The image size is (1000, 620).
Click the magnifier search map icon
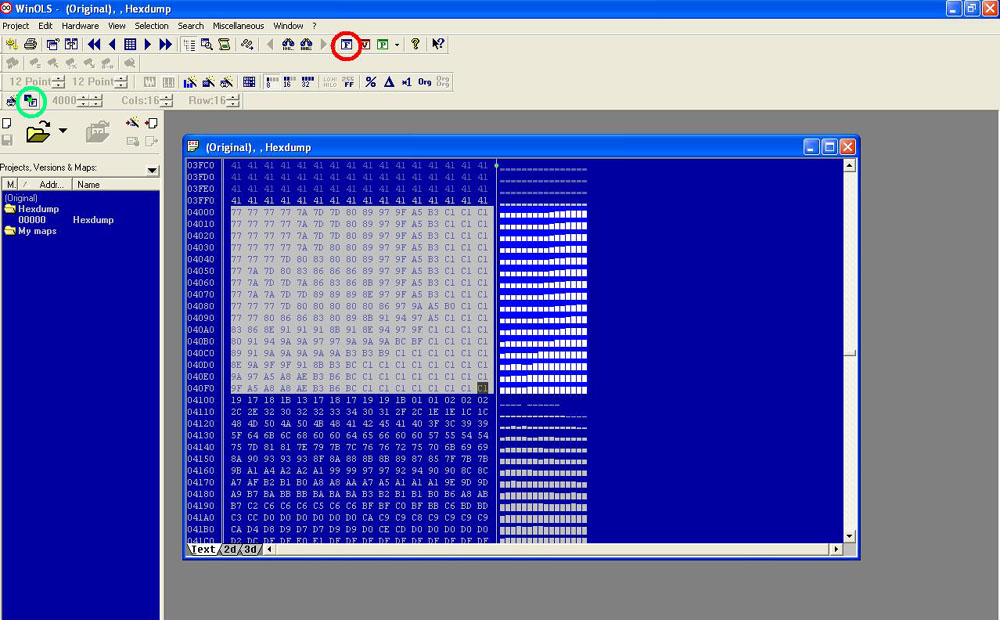point(207,44)
